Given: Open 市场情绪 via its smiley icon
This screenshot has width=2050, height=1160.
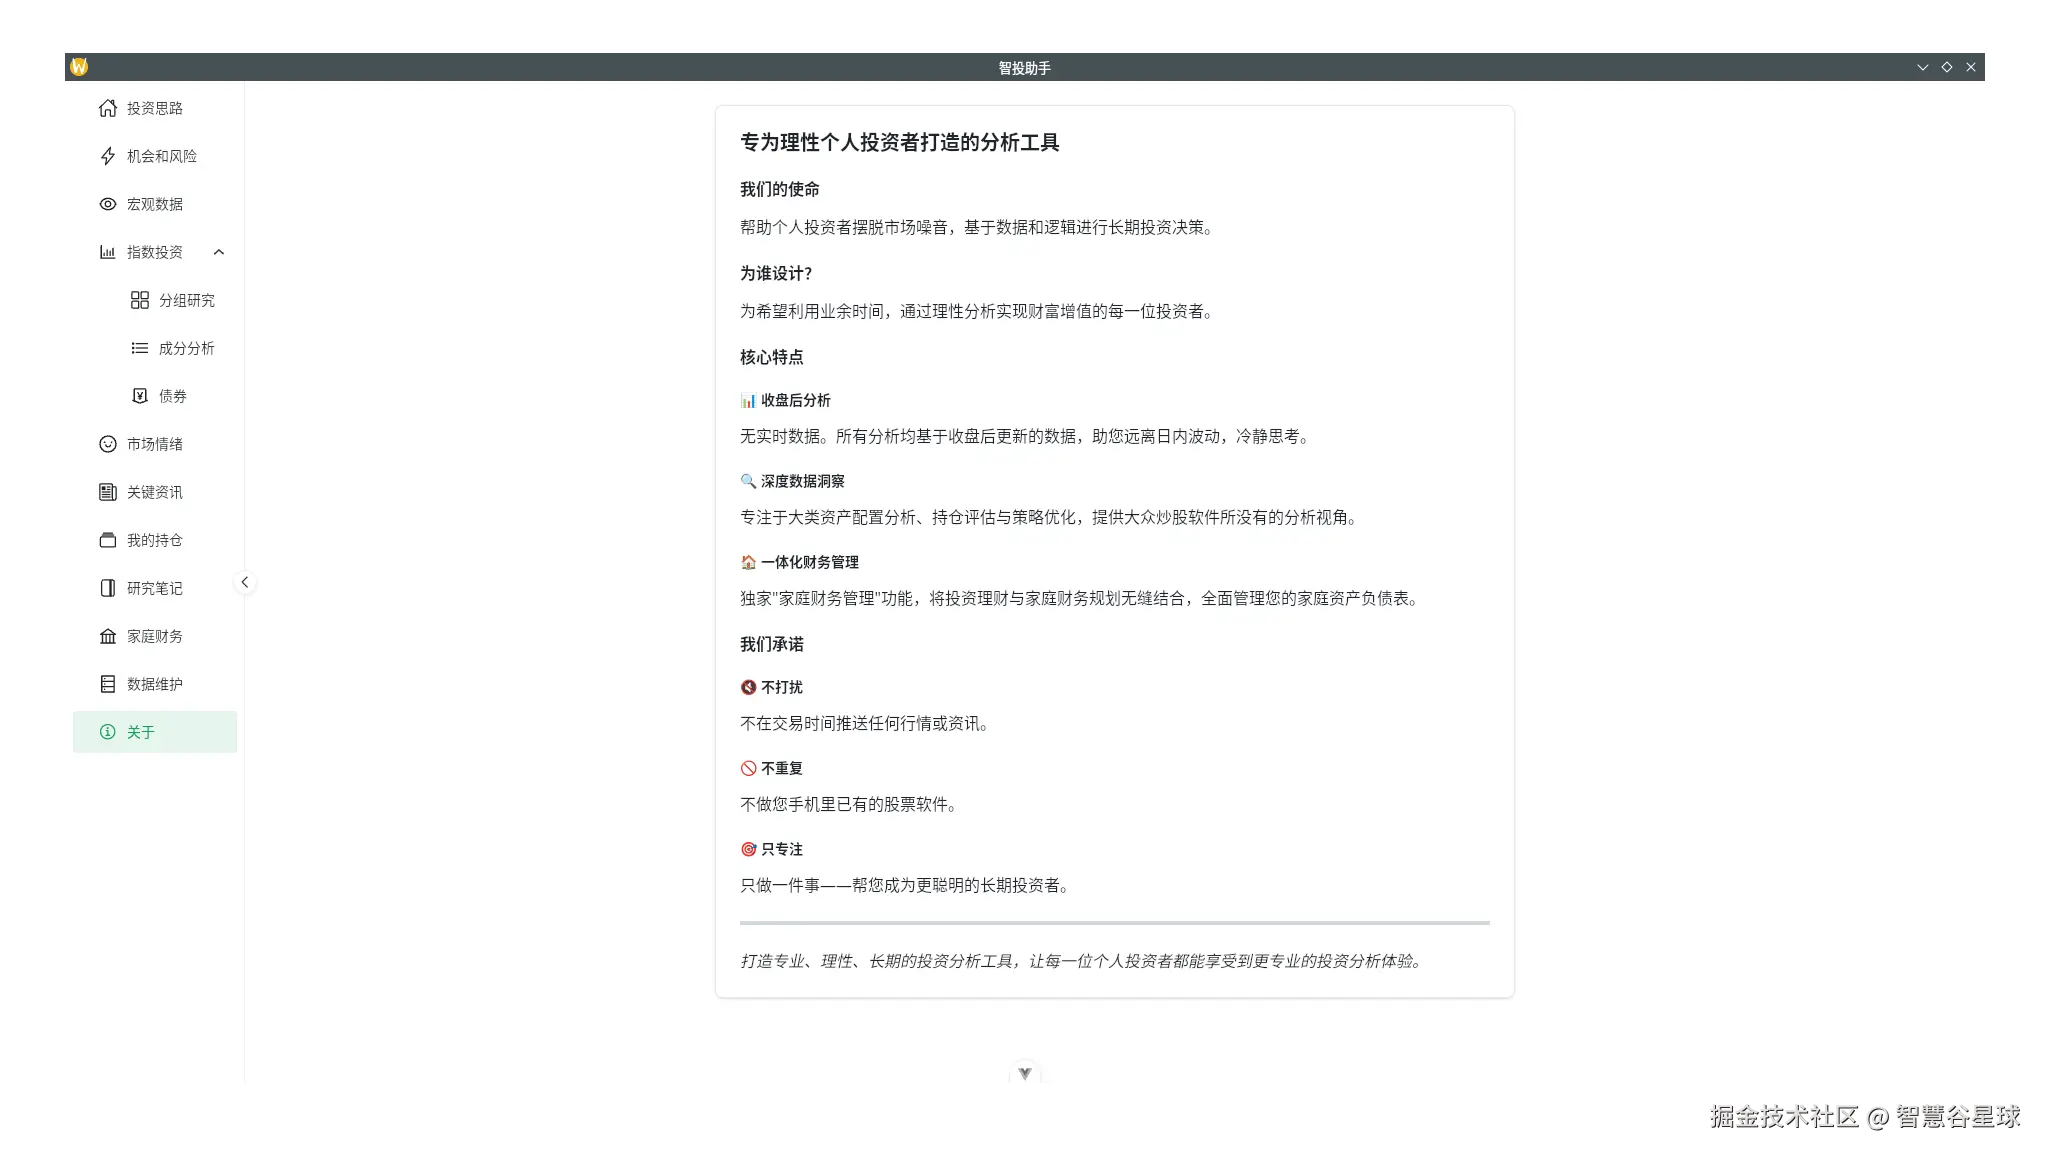Looking at the screenshot, I should 108,443.
